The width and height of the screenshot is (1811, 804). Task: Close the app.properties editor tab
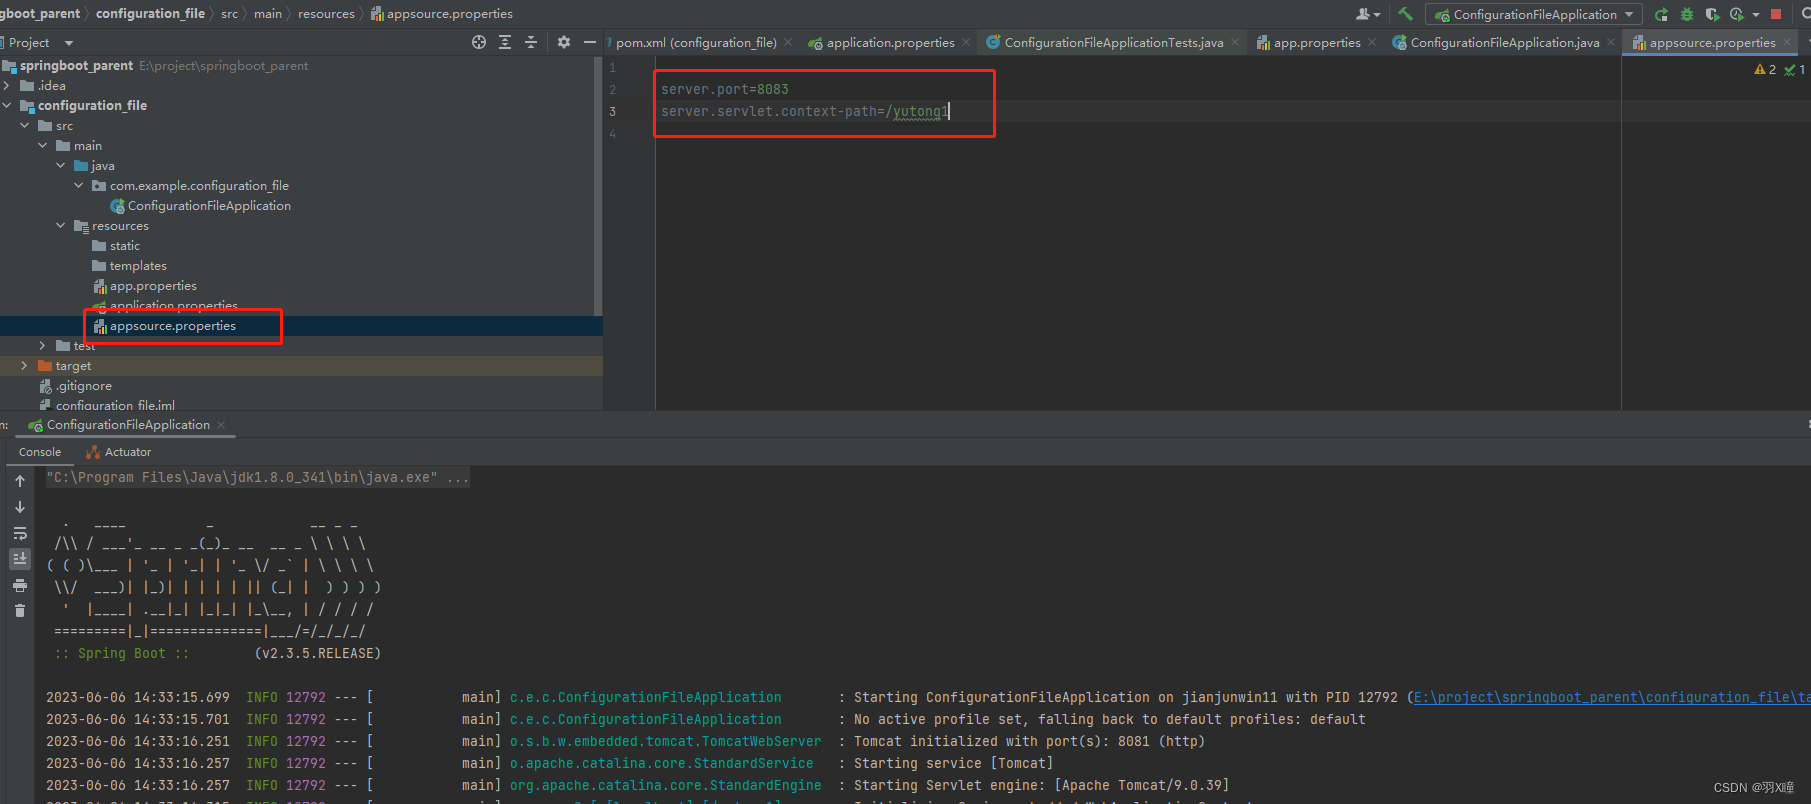(1372, 42)
